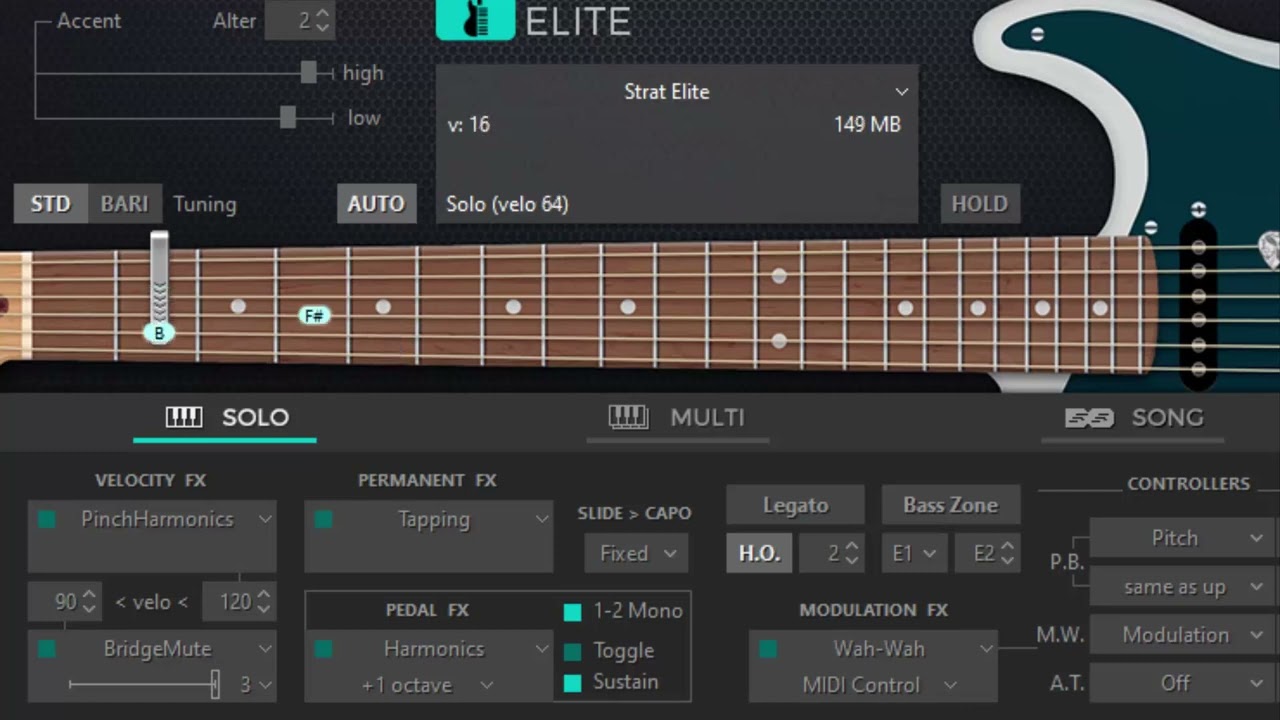
Task: Enable the Harmonics pedal FX checkbox
Action: pos(322,649)
